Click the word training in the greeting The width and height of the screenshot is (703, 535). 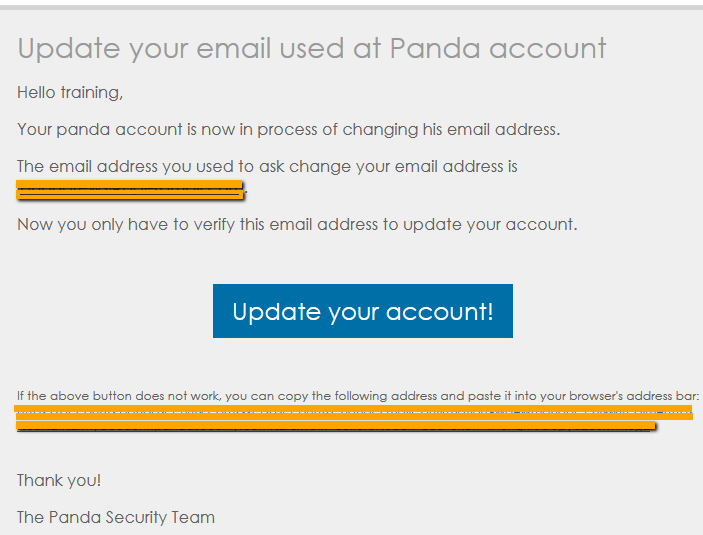tap(91, 93)
